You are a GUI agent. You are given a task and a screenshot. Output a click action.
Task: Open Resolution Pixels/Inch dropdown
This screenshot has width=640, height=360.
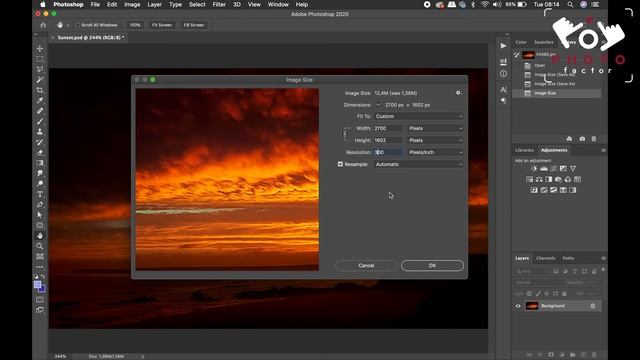(436, 152)
